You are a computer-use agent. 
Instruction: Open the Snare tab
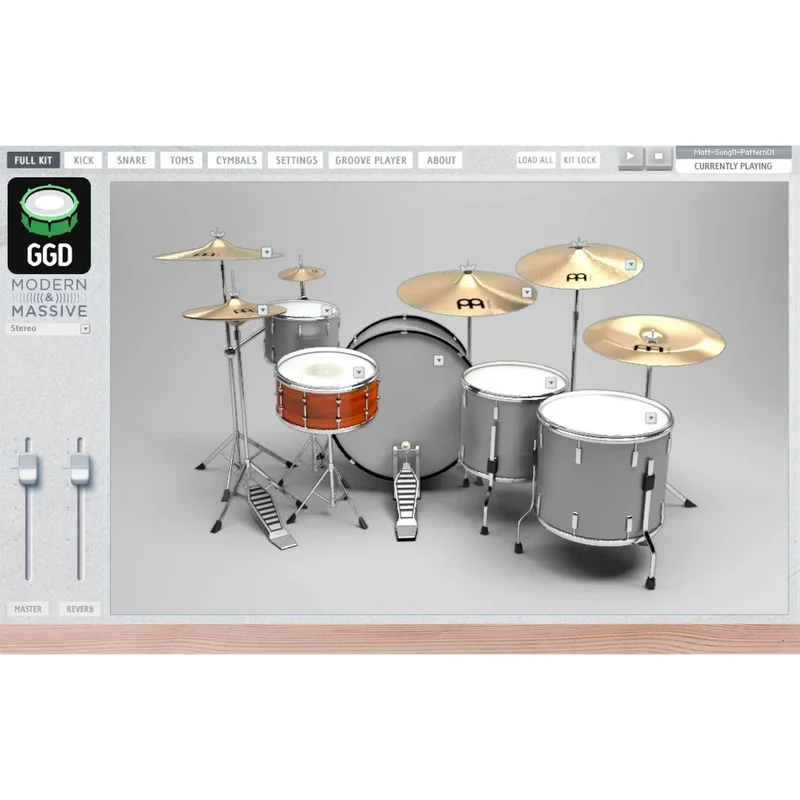131,160
